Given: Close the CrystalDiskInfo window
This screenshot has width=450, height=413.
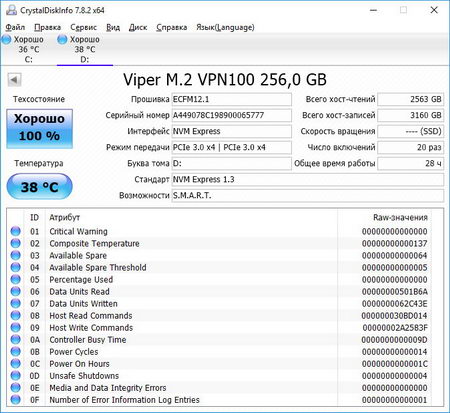Looking at the screenshot, I should 434,10.
